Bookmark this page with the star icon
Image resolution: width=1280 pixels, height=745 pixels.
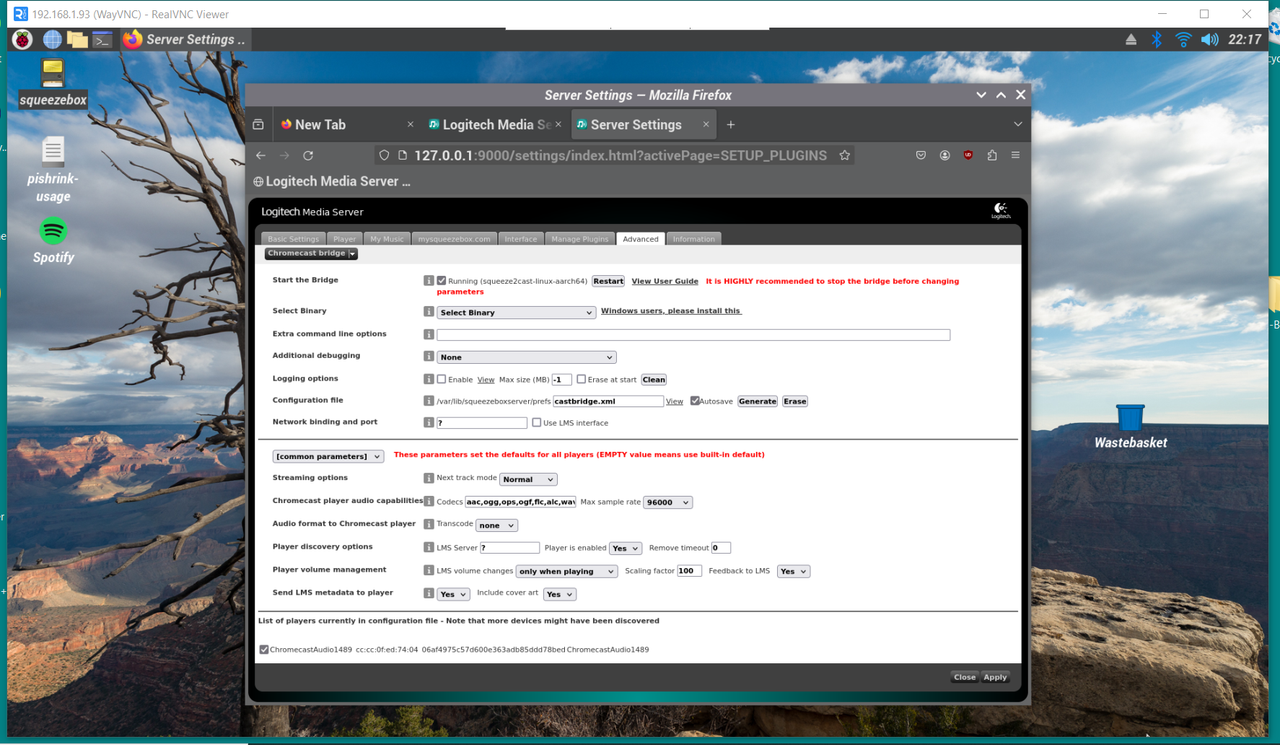(845, 155)
